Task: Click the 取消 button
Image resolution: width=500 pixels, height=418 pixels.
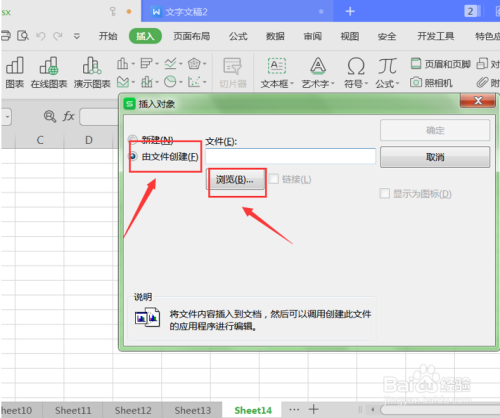Action: click(x=435, y=157)
